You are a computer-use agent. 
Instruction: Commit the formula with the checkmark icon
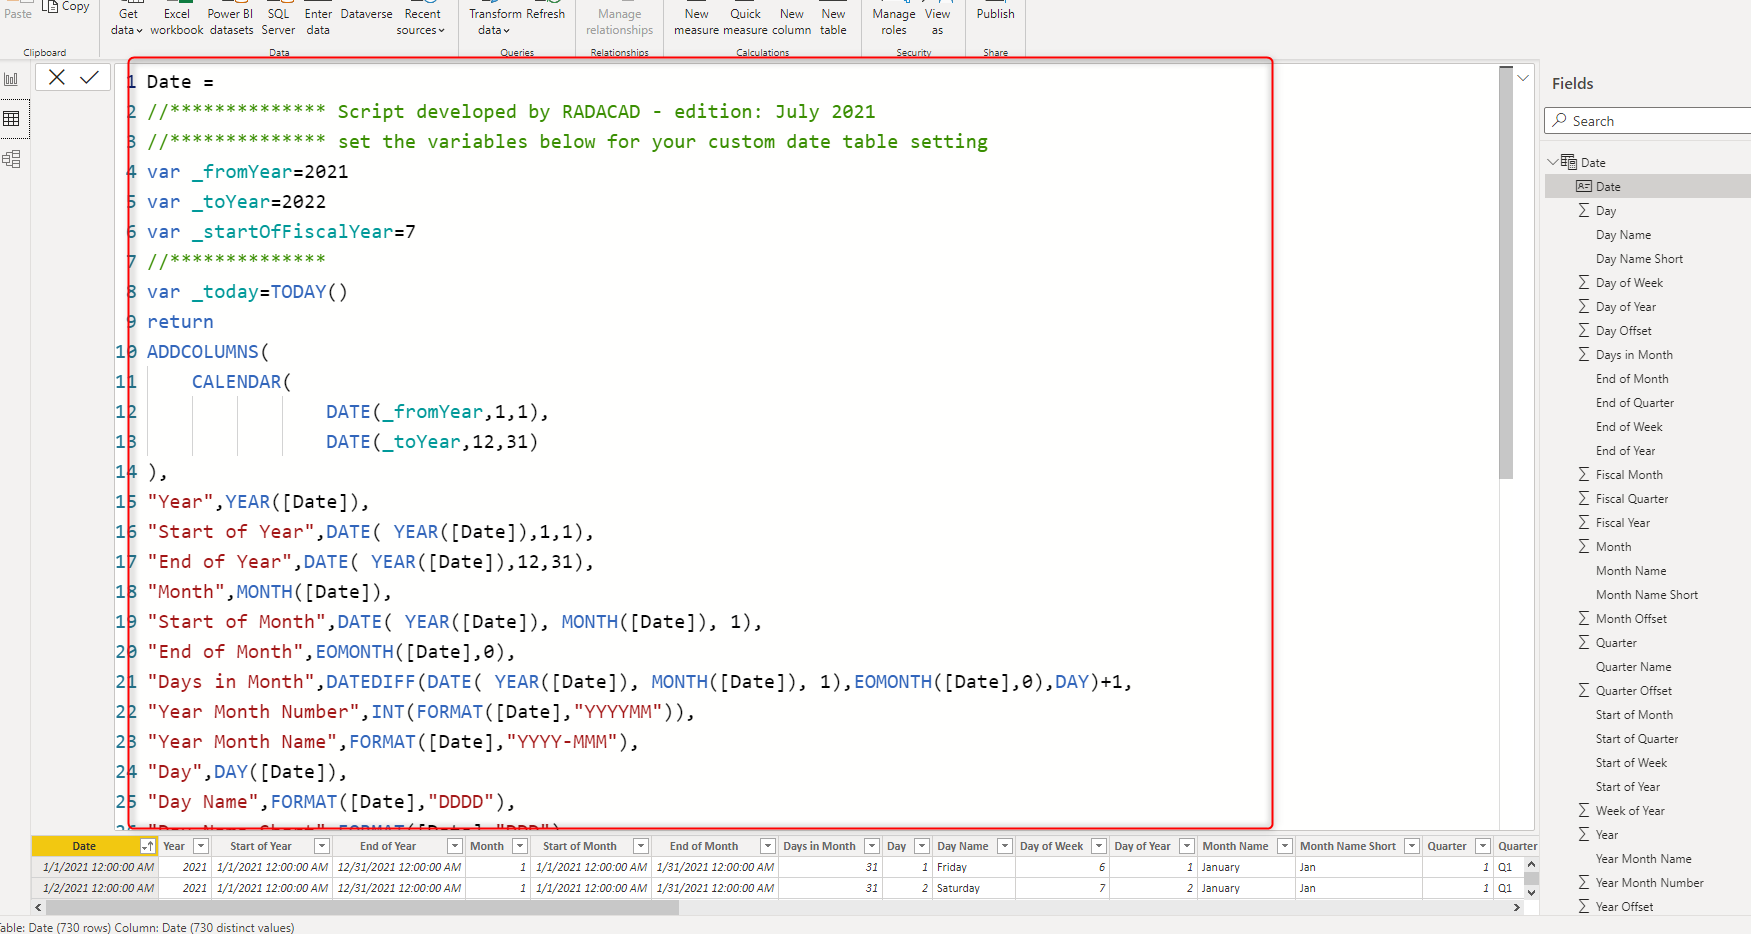(89, 78)
